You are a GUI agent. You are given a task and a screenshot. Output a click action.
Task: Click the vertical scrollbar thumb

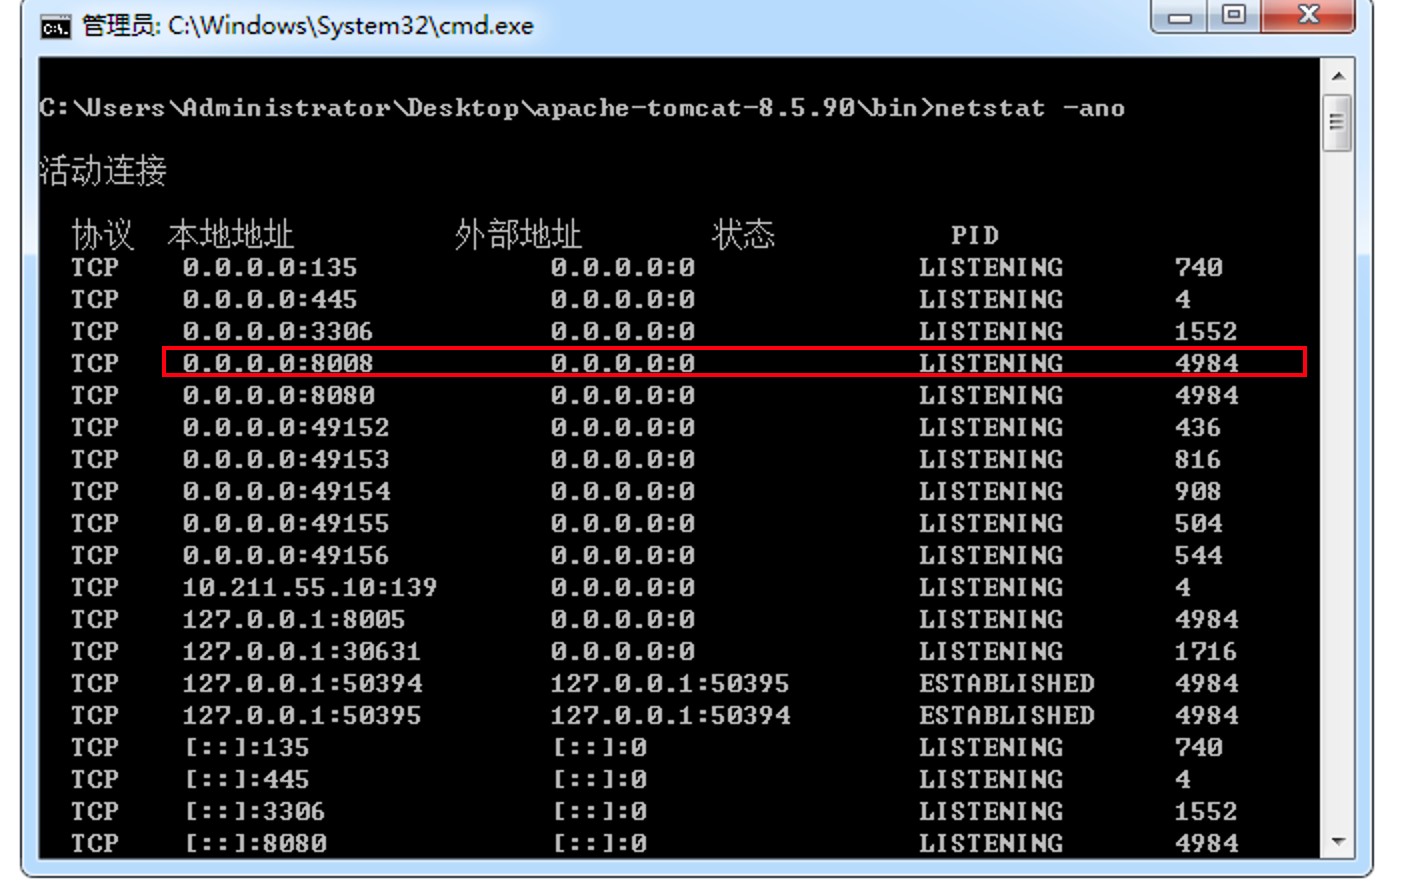coord(1337,123)
